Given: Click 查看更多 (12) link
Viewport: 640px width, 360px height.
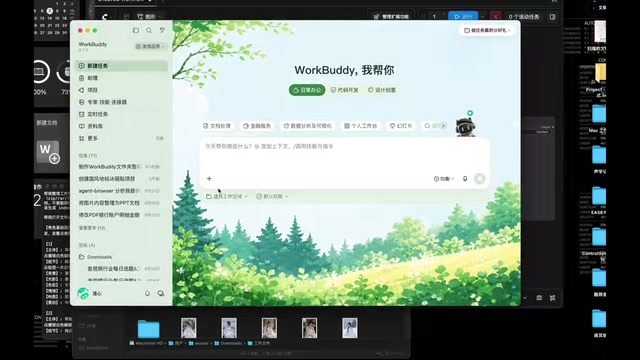Looking at the screenshot, I should coord(92,228).
